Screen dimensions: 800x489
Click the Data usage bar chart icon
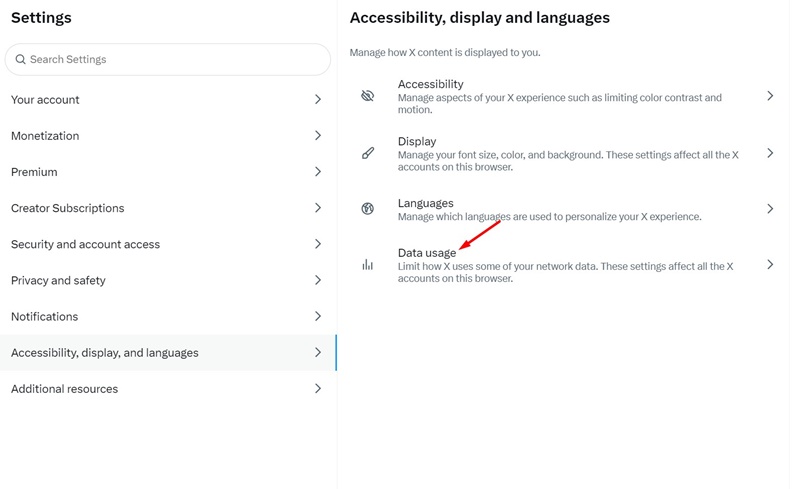(x=367, y=264)
